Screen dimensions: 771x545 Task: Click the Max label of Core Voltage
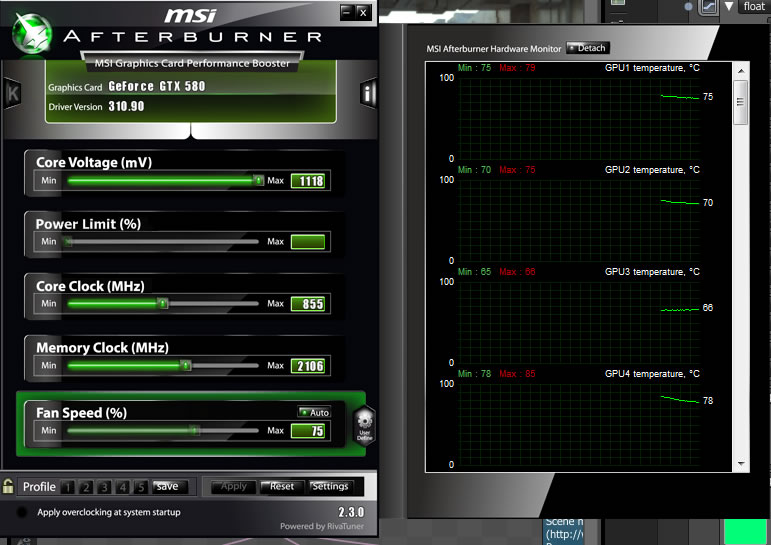coord(275,181)
